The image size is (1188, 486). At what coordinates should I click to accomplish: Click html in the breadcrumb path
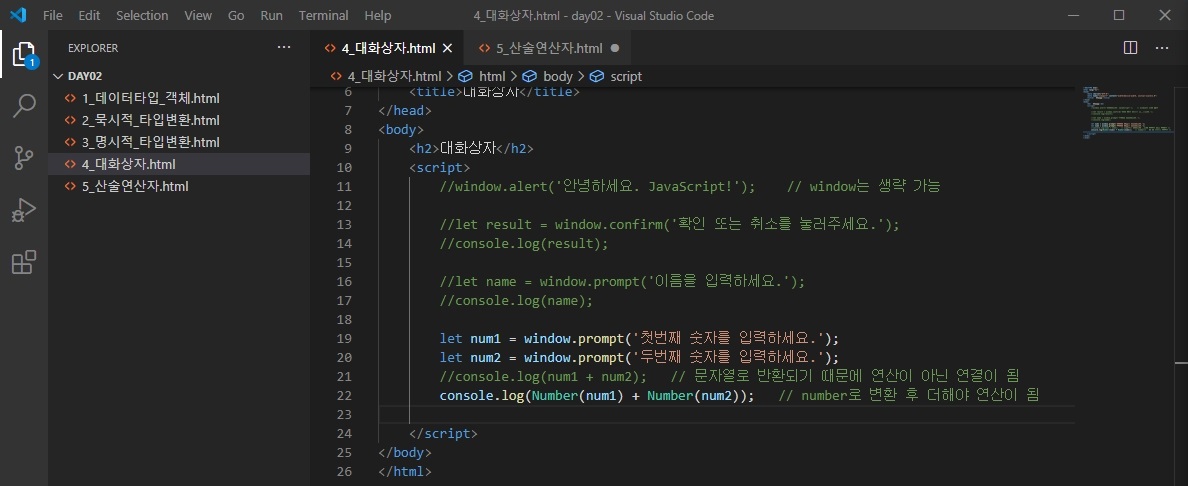point(492,76)
